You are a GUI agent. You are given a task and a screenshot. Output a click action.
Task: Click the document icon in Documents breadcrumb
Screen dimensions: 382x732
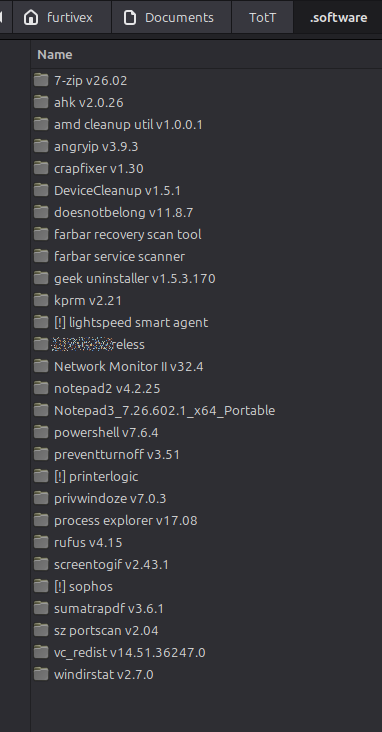tap(129, 18)
